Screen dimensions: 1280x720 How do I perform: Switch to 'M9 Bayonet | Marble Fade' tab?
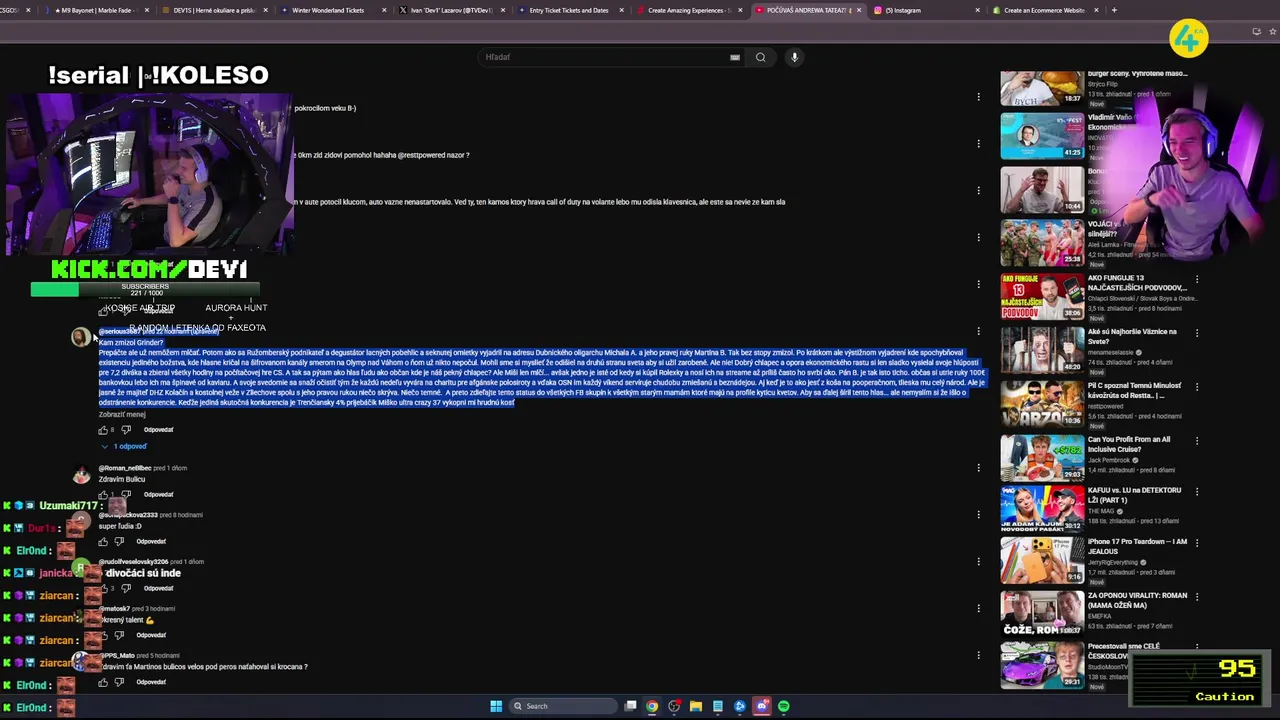95,10
